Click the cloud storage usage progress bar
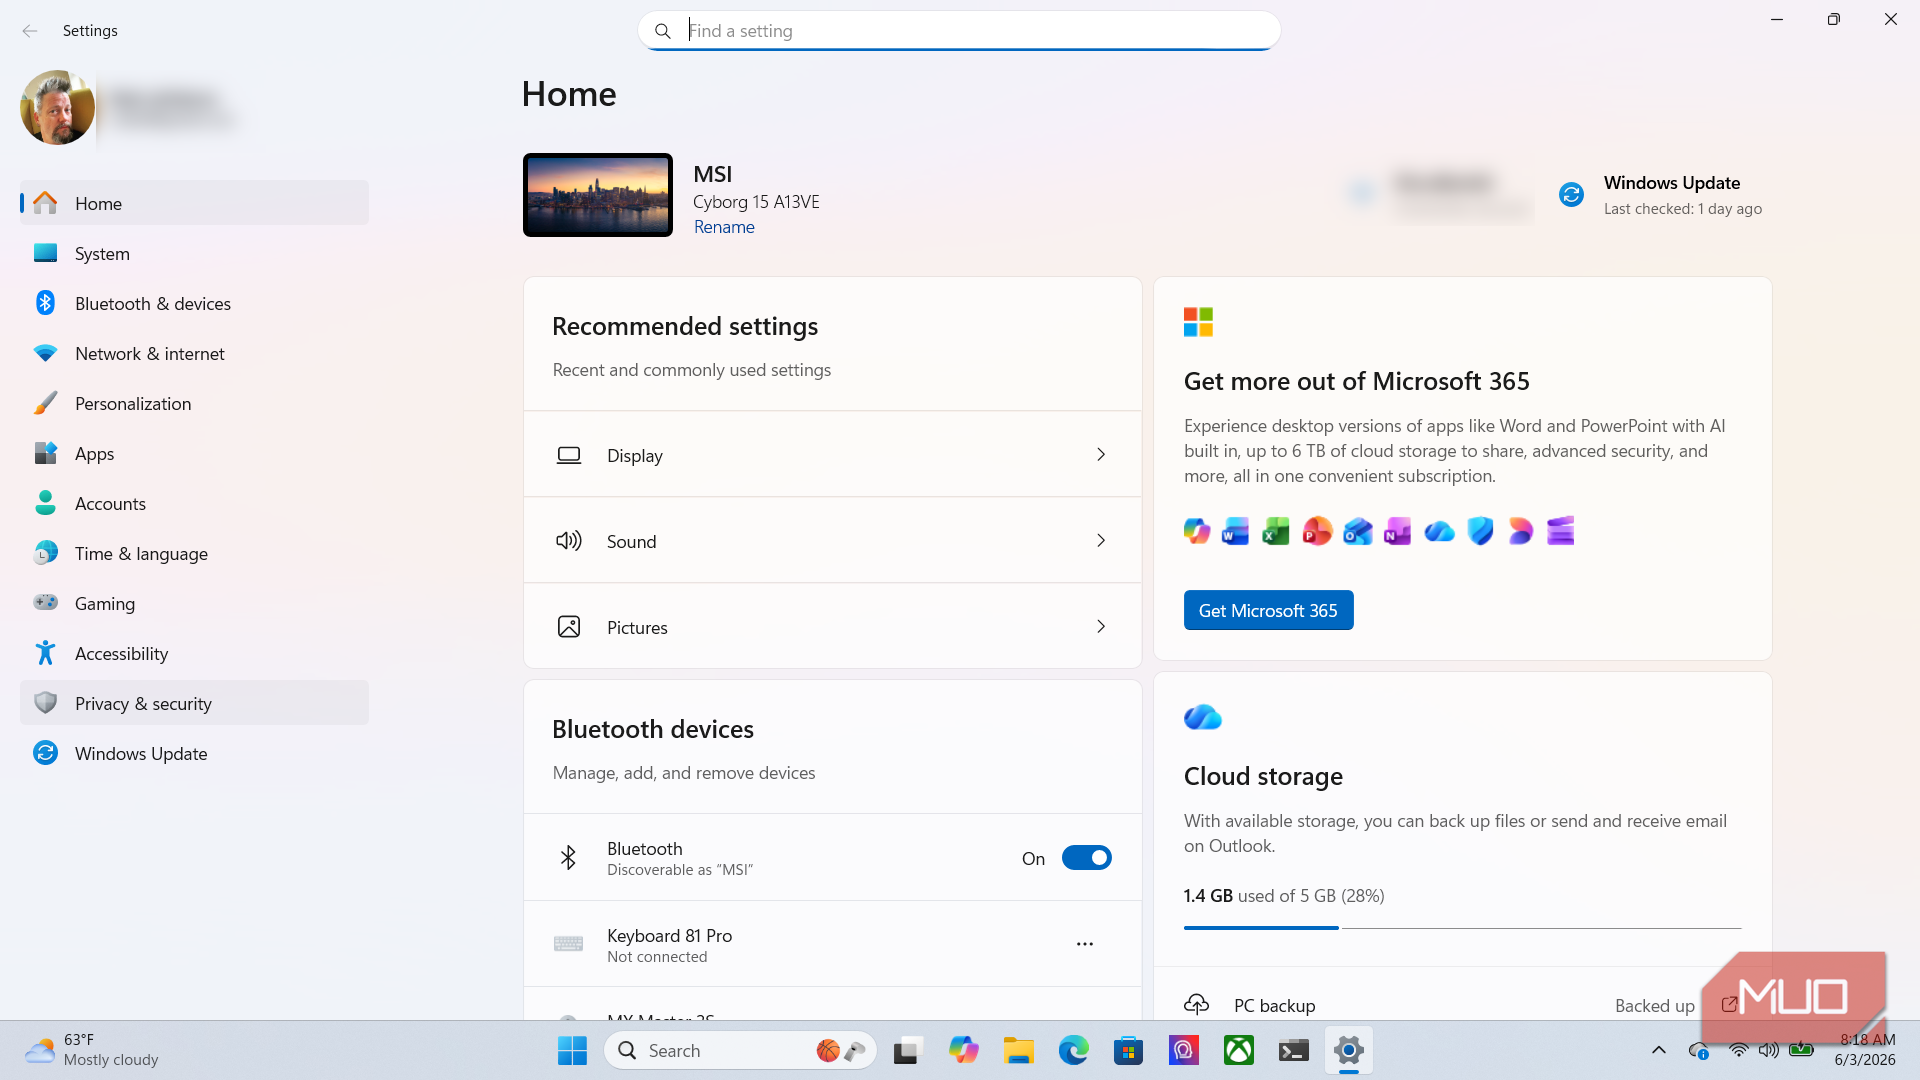Screen dimensions: 1920x1080 pos(1462,928)
